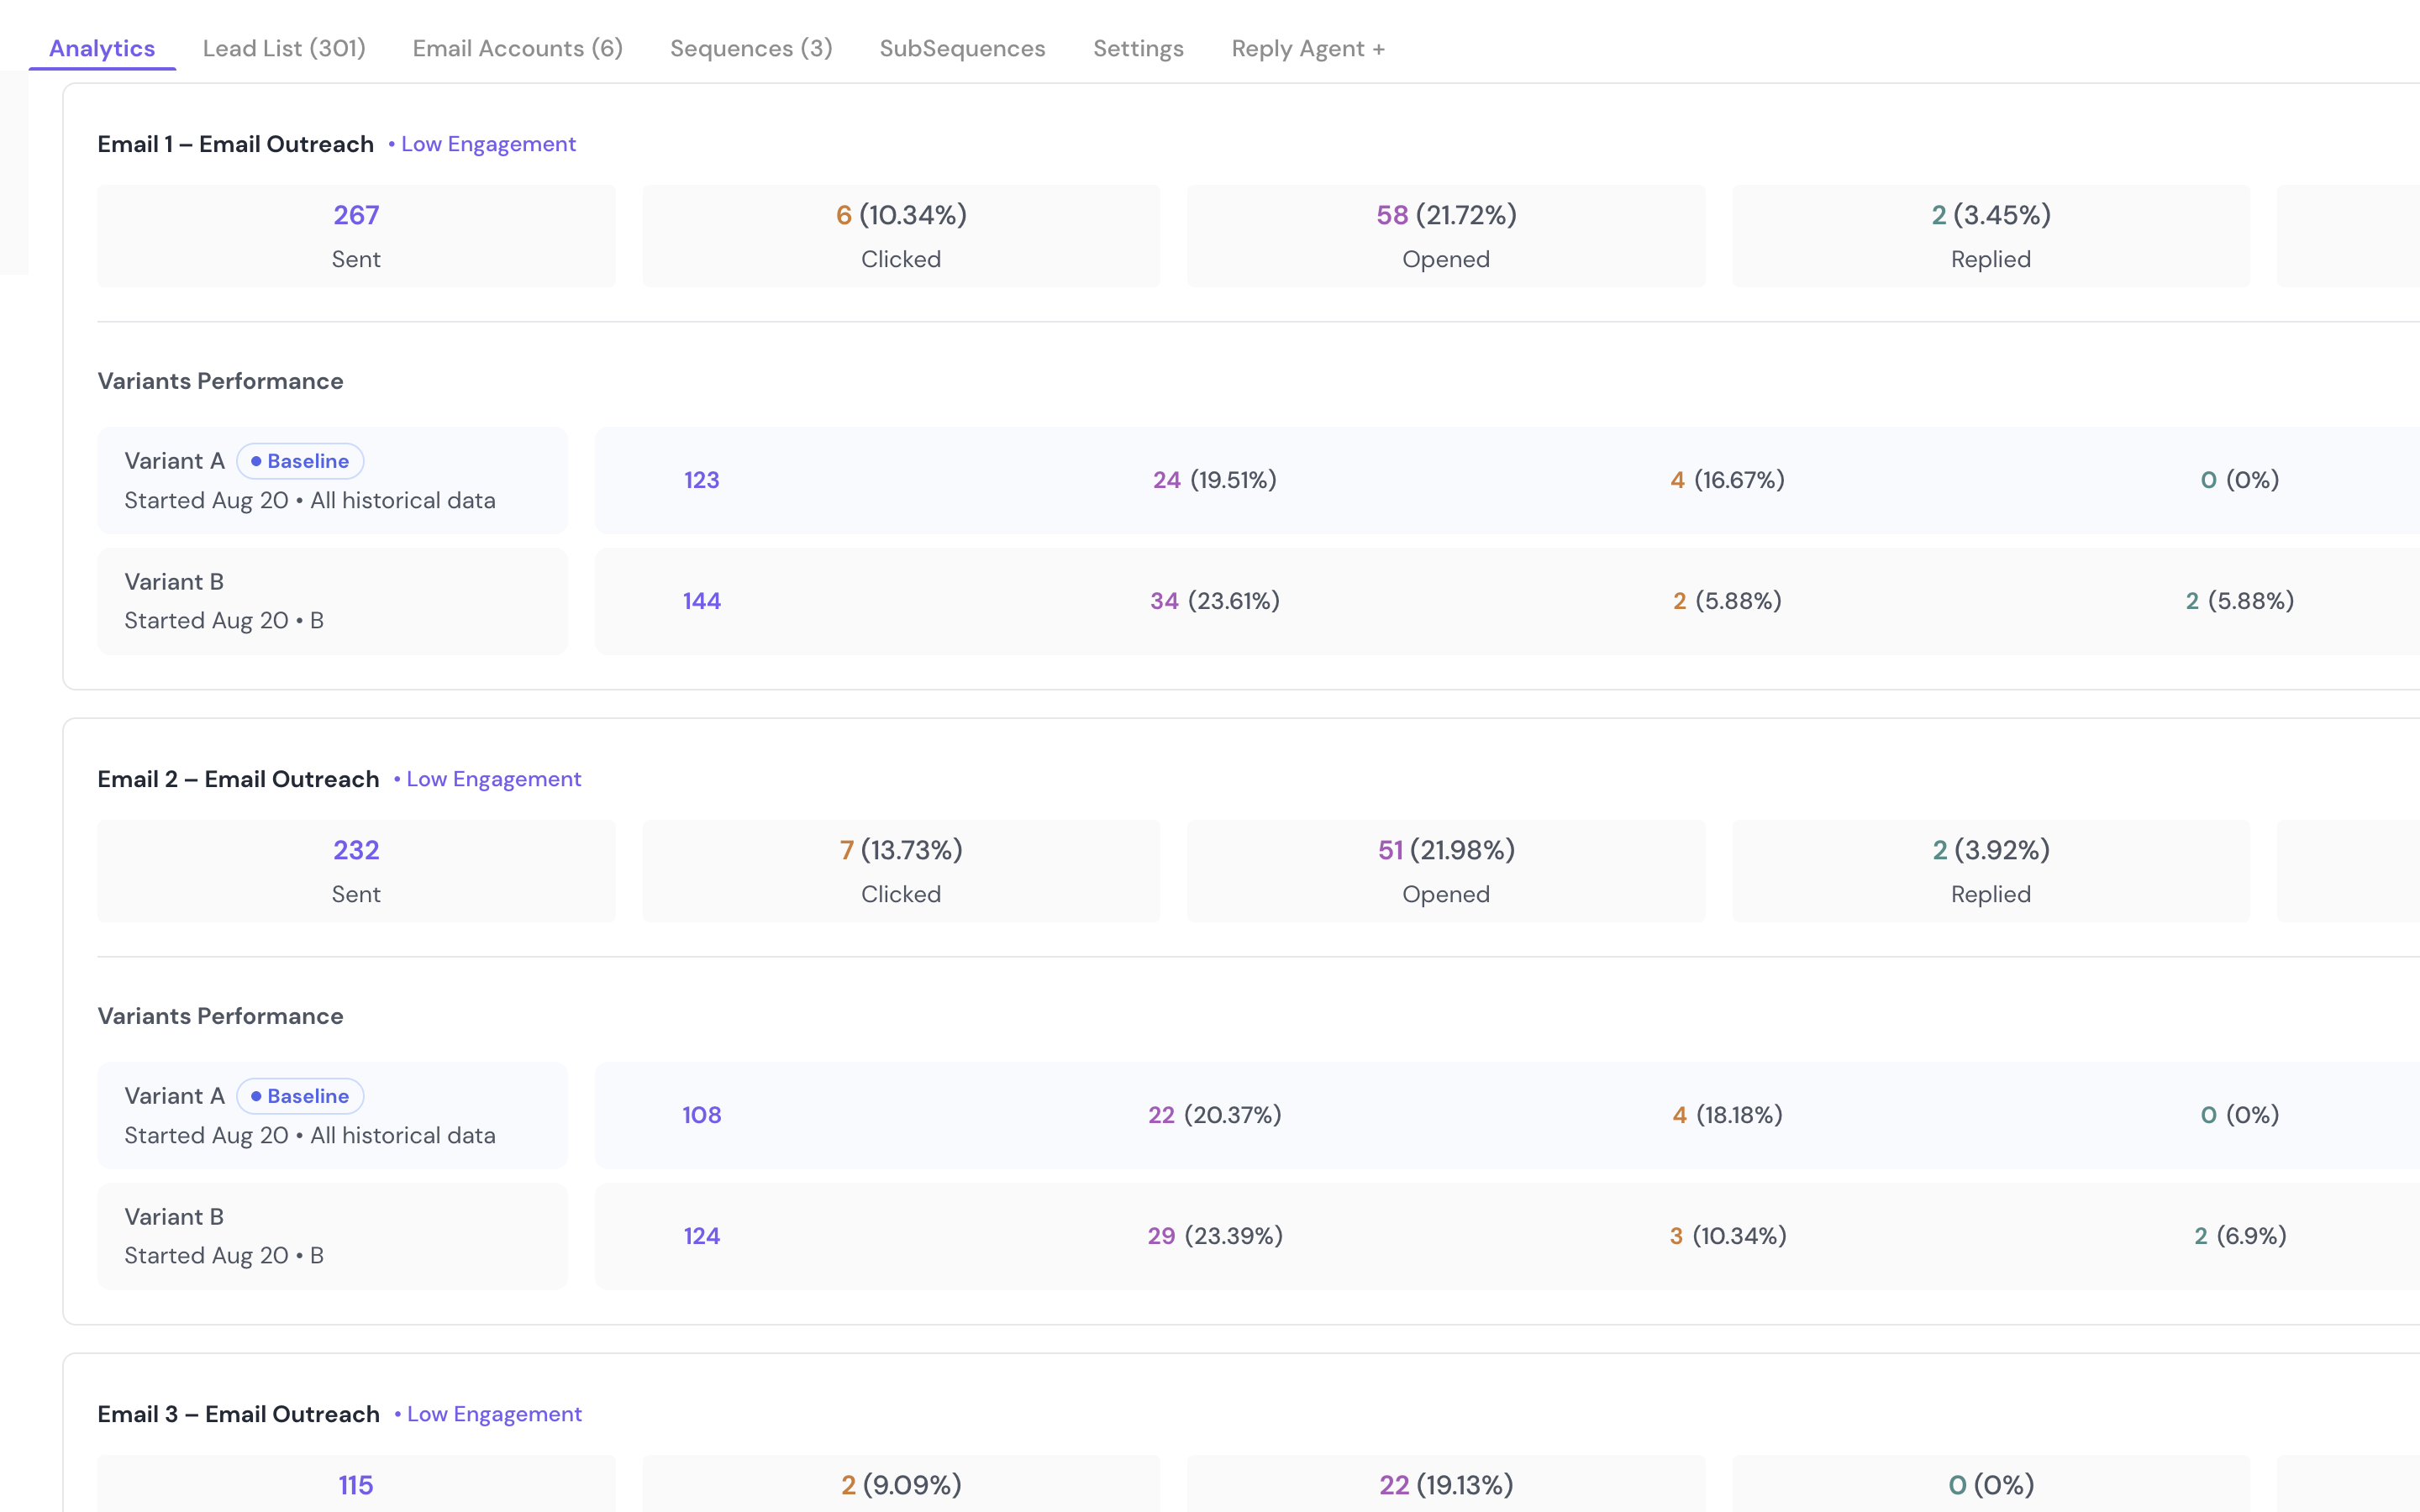The height and width of the screenshot is (1512, 2420).
Task: Open the Reply Agent + tab
Action: click(1308, 48)
